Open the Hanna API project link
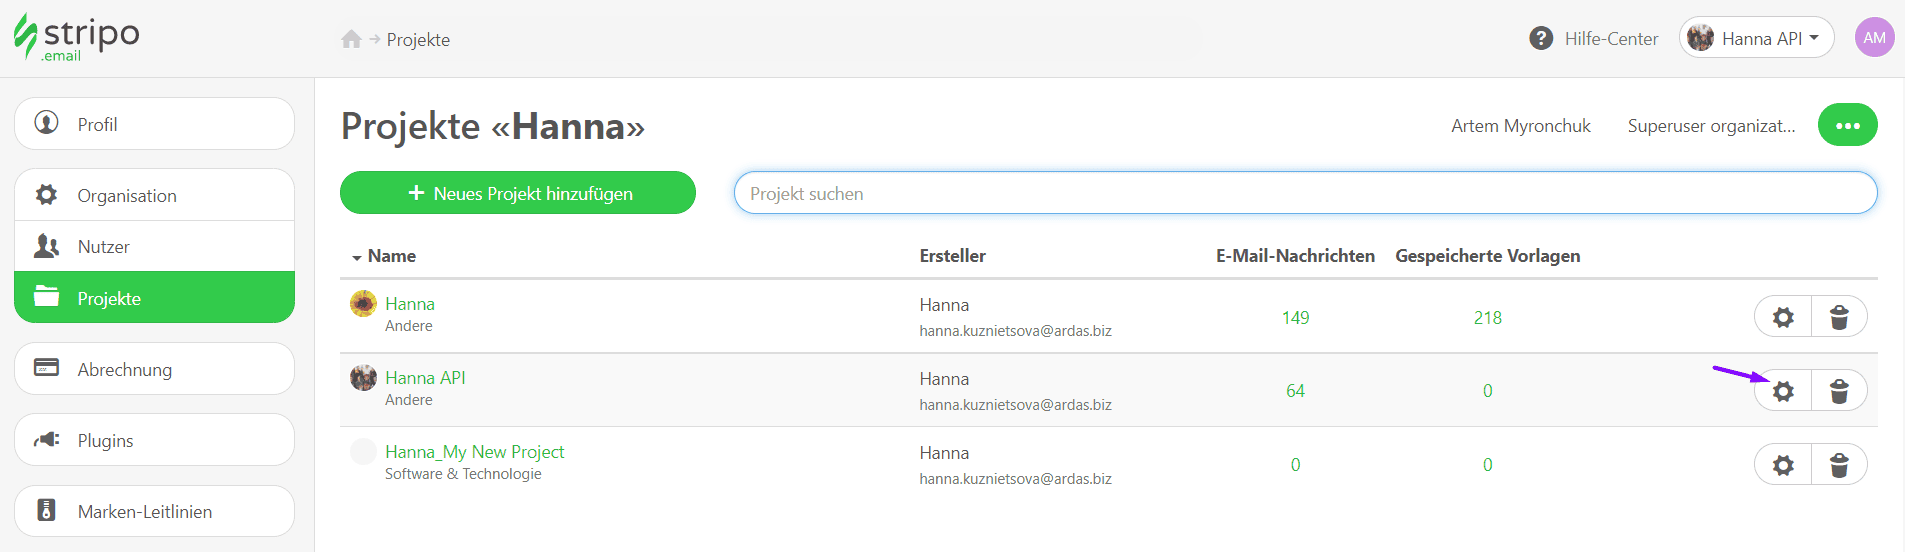Screen dimensions: 1905x552 click(425, 378)
